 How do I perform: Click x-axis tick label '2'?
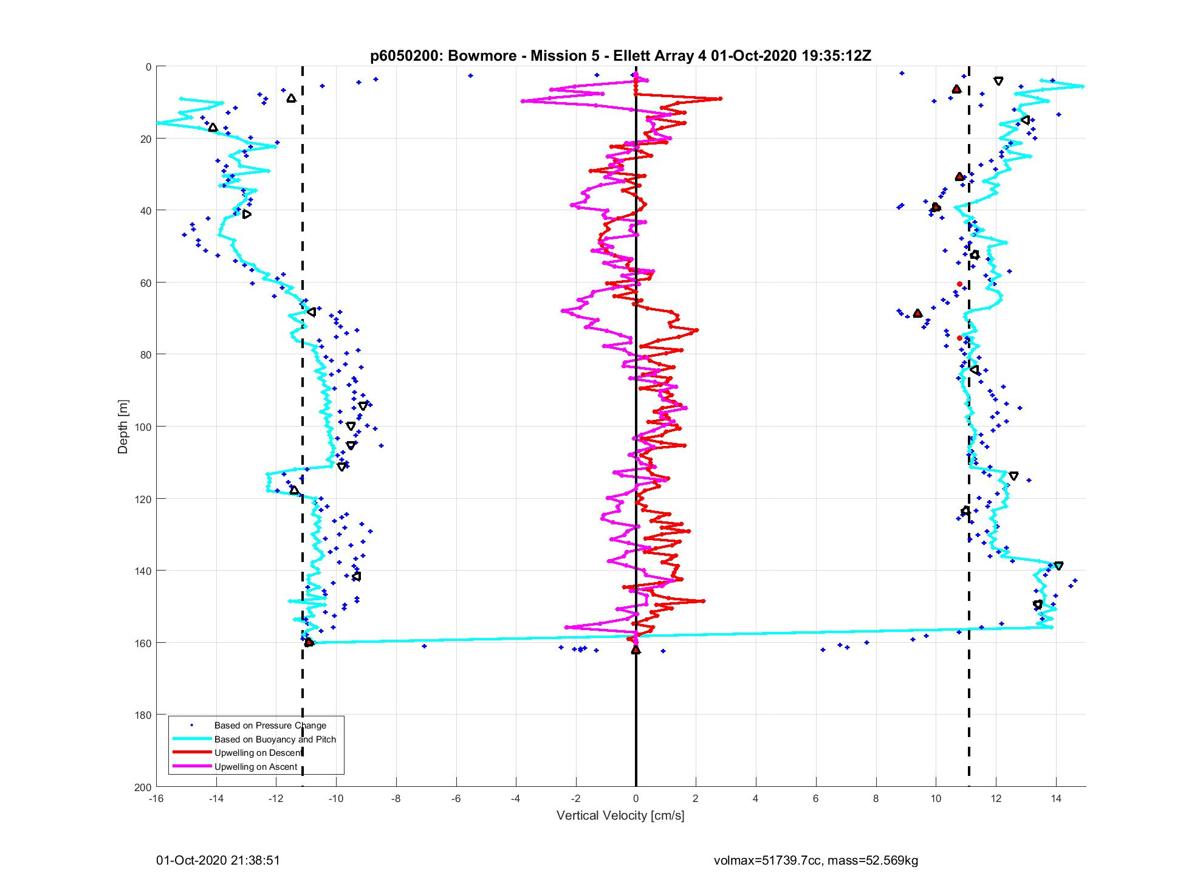(696, 800)
